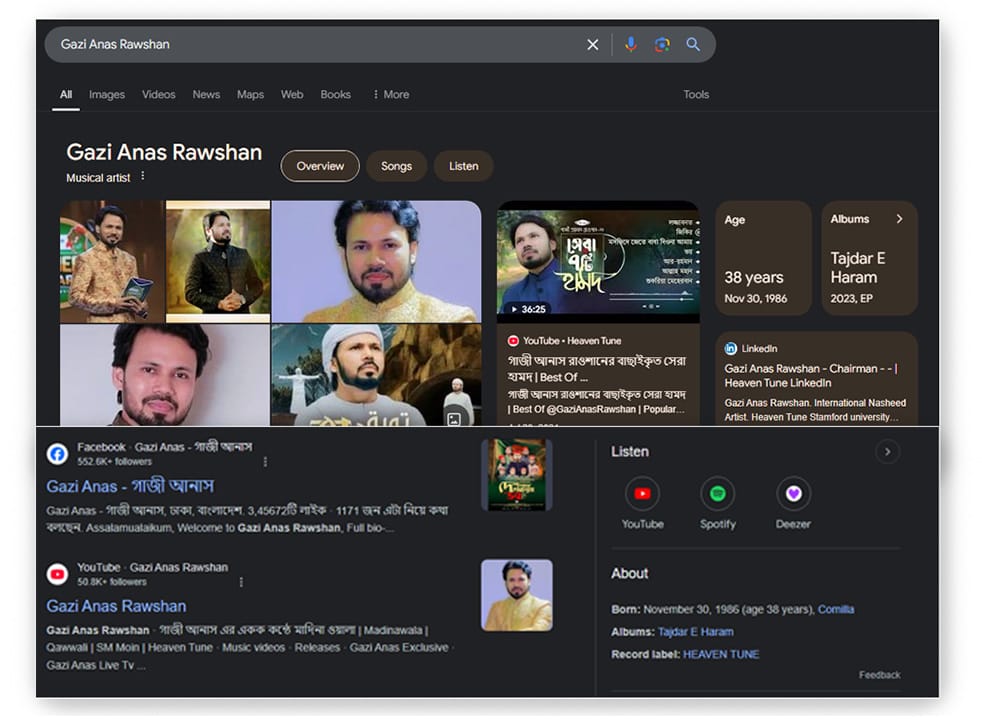Expand the Albums card arrow
Screen dimensions: 982x720
[899, 219]
